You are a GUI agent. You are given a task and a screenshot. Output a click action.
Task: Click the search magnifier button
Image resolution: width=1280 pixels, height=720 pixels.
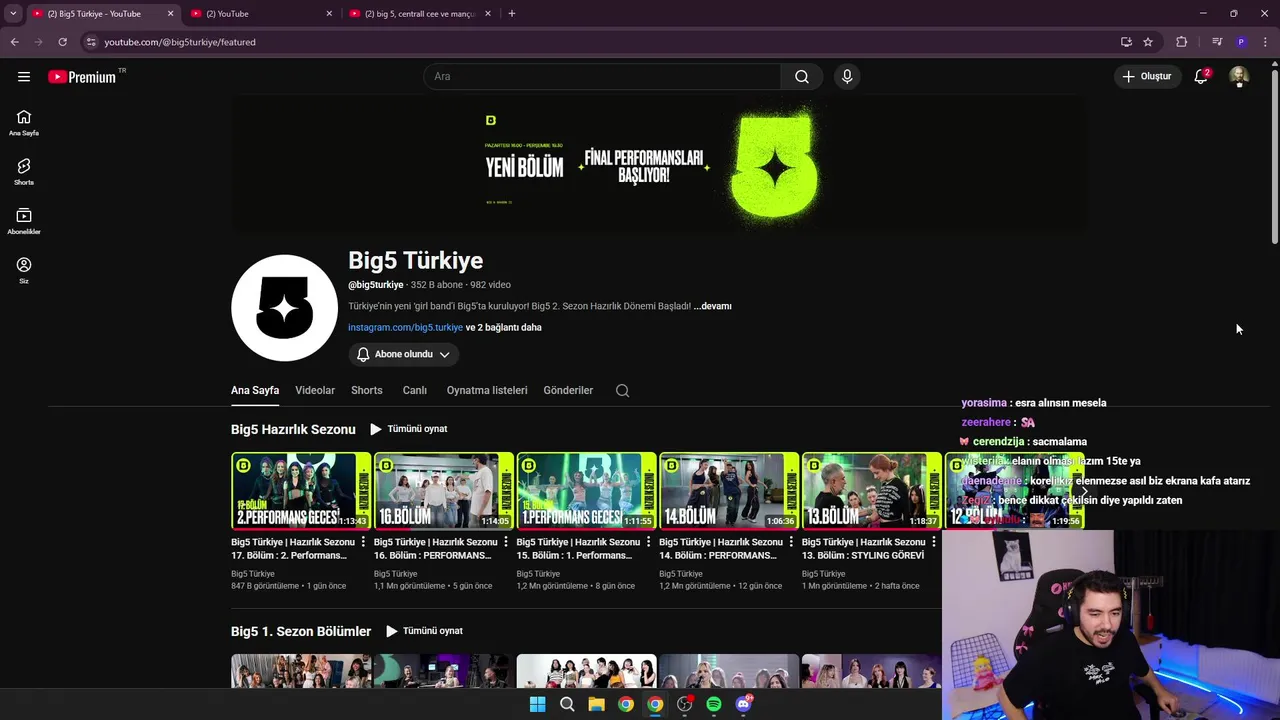click(802, 76)
